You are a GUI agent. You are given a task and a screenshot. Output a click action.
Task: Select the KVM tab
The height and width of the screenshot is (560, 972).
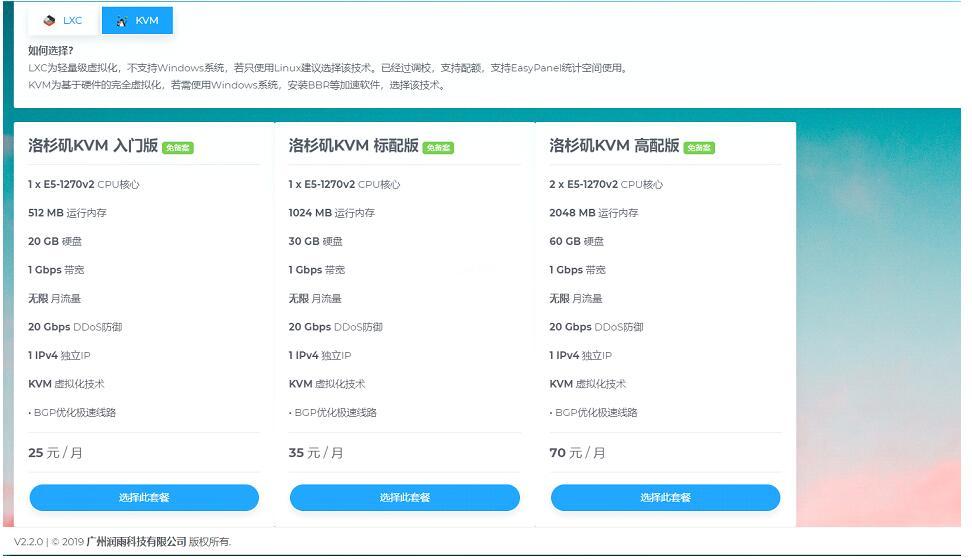[x=137, y=21]
